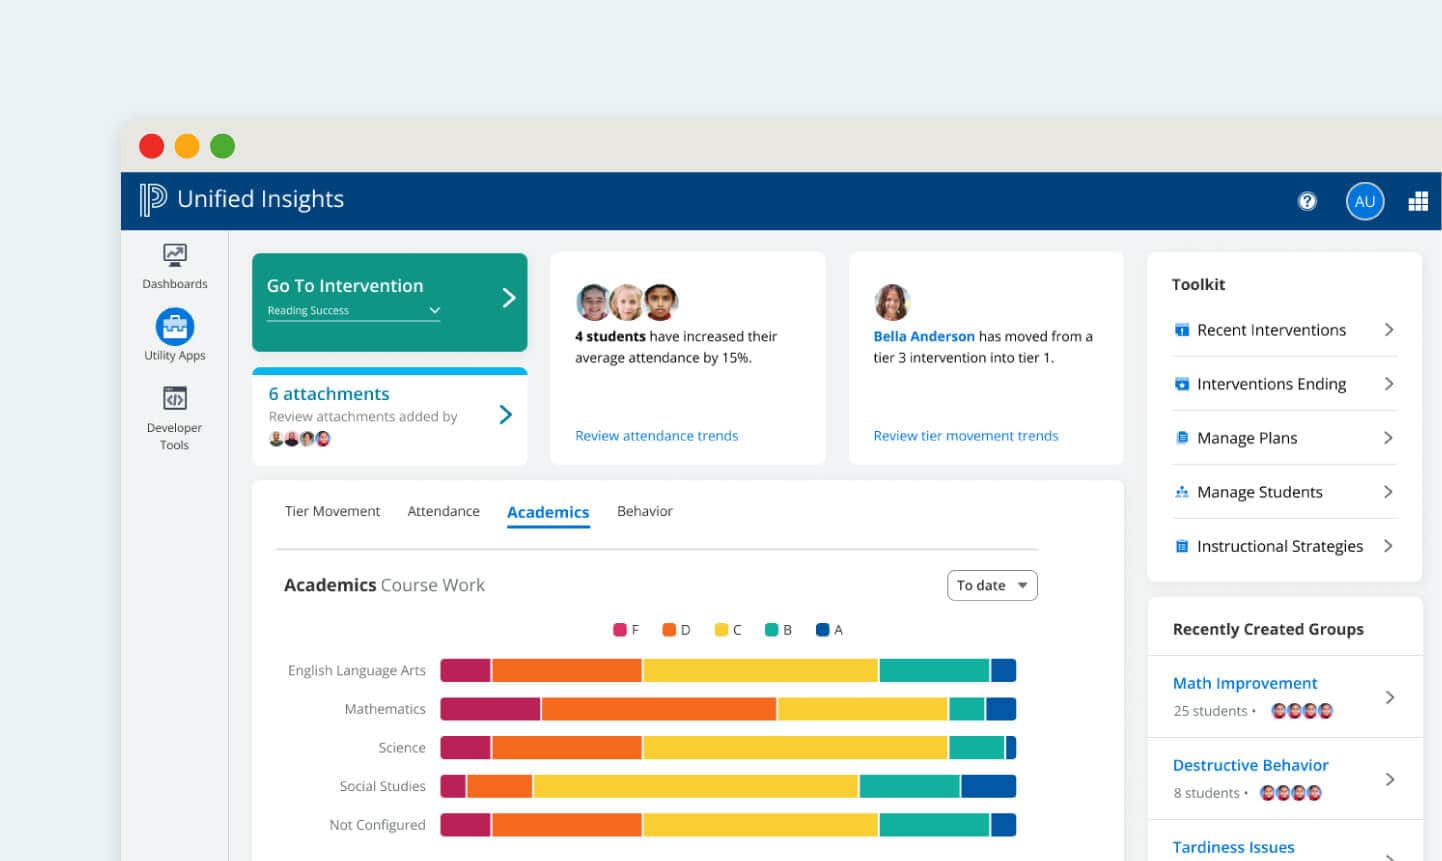Expand Manage Plans chevron

point(1389,438)
